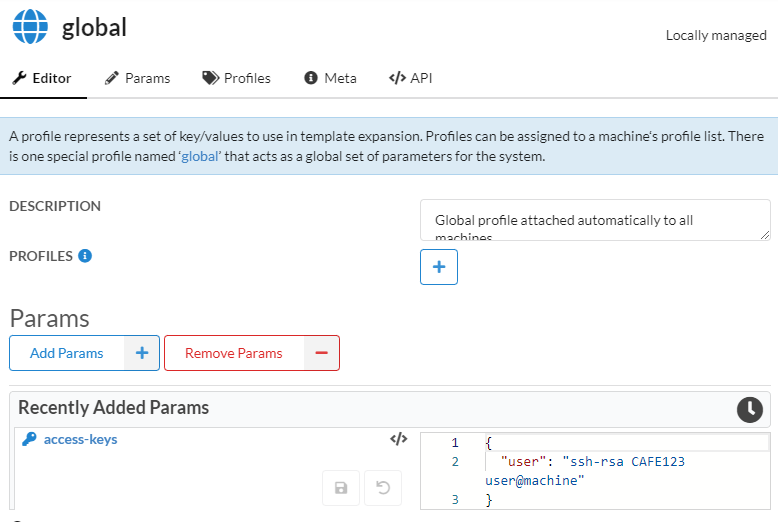Click the globe icon beside global title
The image size is (778, 522).
pos(31,27)
